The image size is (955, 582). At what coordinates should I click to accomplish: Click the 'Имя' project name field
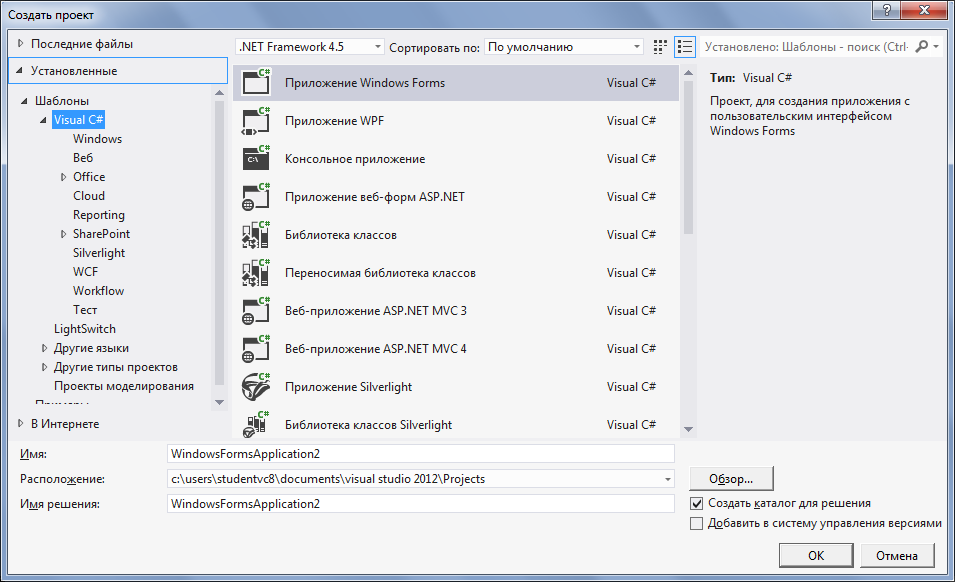tap(420, 454)
